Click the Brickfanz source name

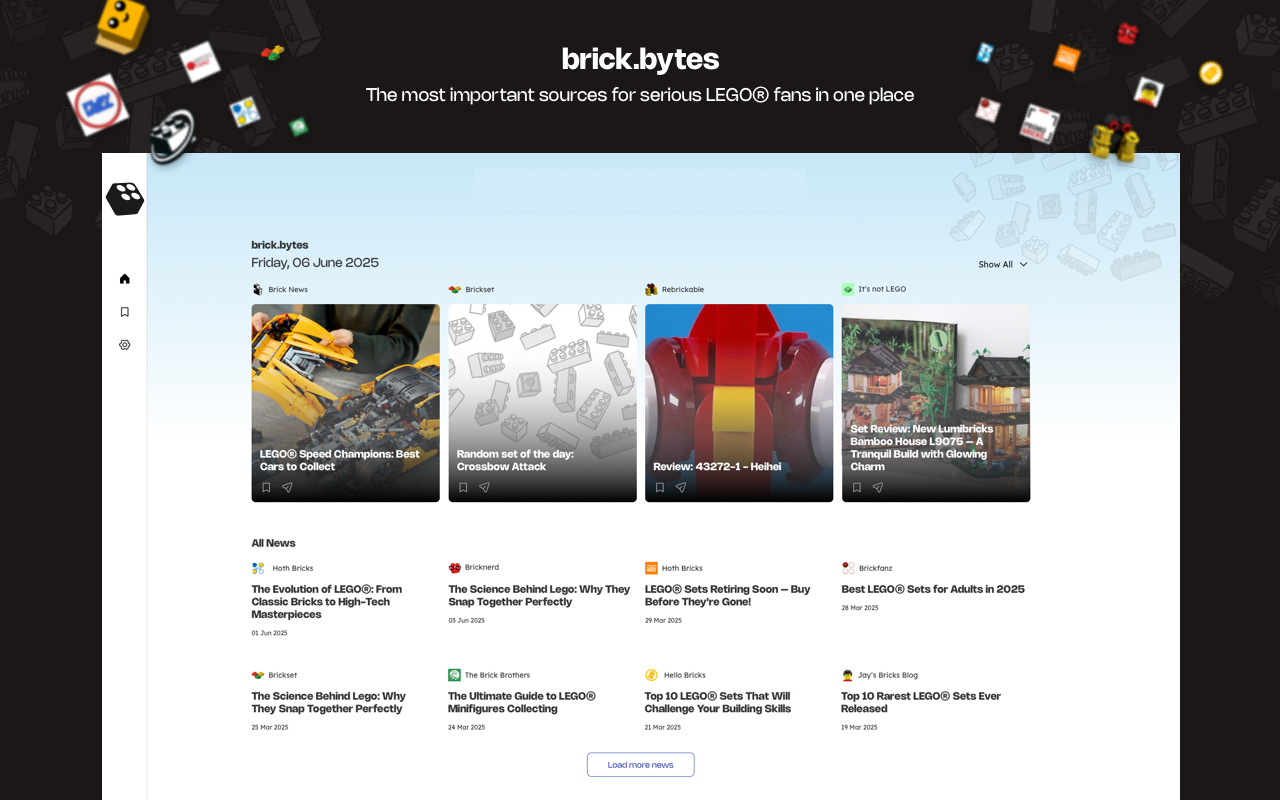point(876,568)
